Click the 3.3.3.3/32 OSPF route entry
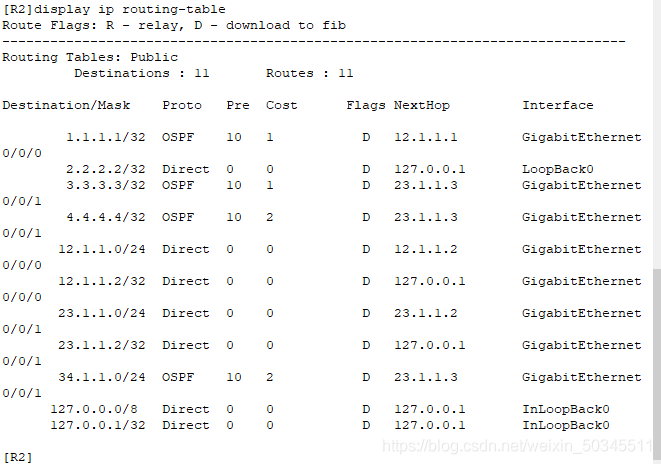 click(322, 193)
